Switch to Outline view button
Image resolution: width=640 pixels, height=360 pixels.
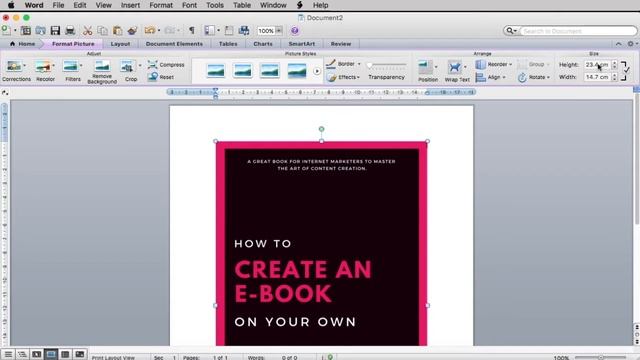(22, 354)
